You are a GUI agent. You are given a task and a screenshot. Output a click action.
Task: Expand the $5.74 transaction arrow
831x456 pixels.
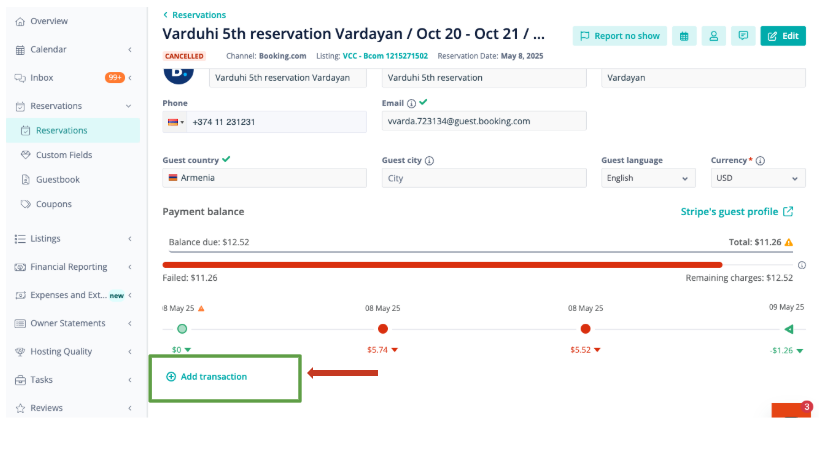tap(394, 350)
